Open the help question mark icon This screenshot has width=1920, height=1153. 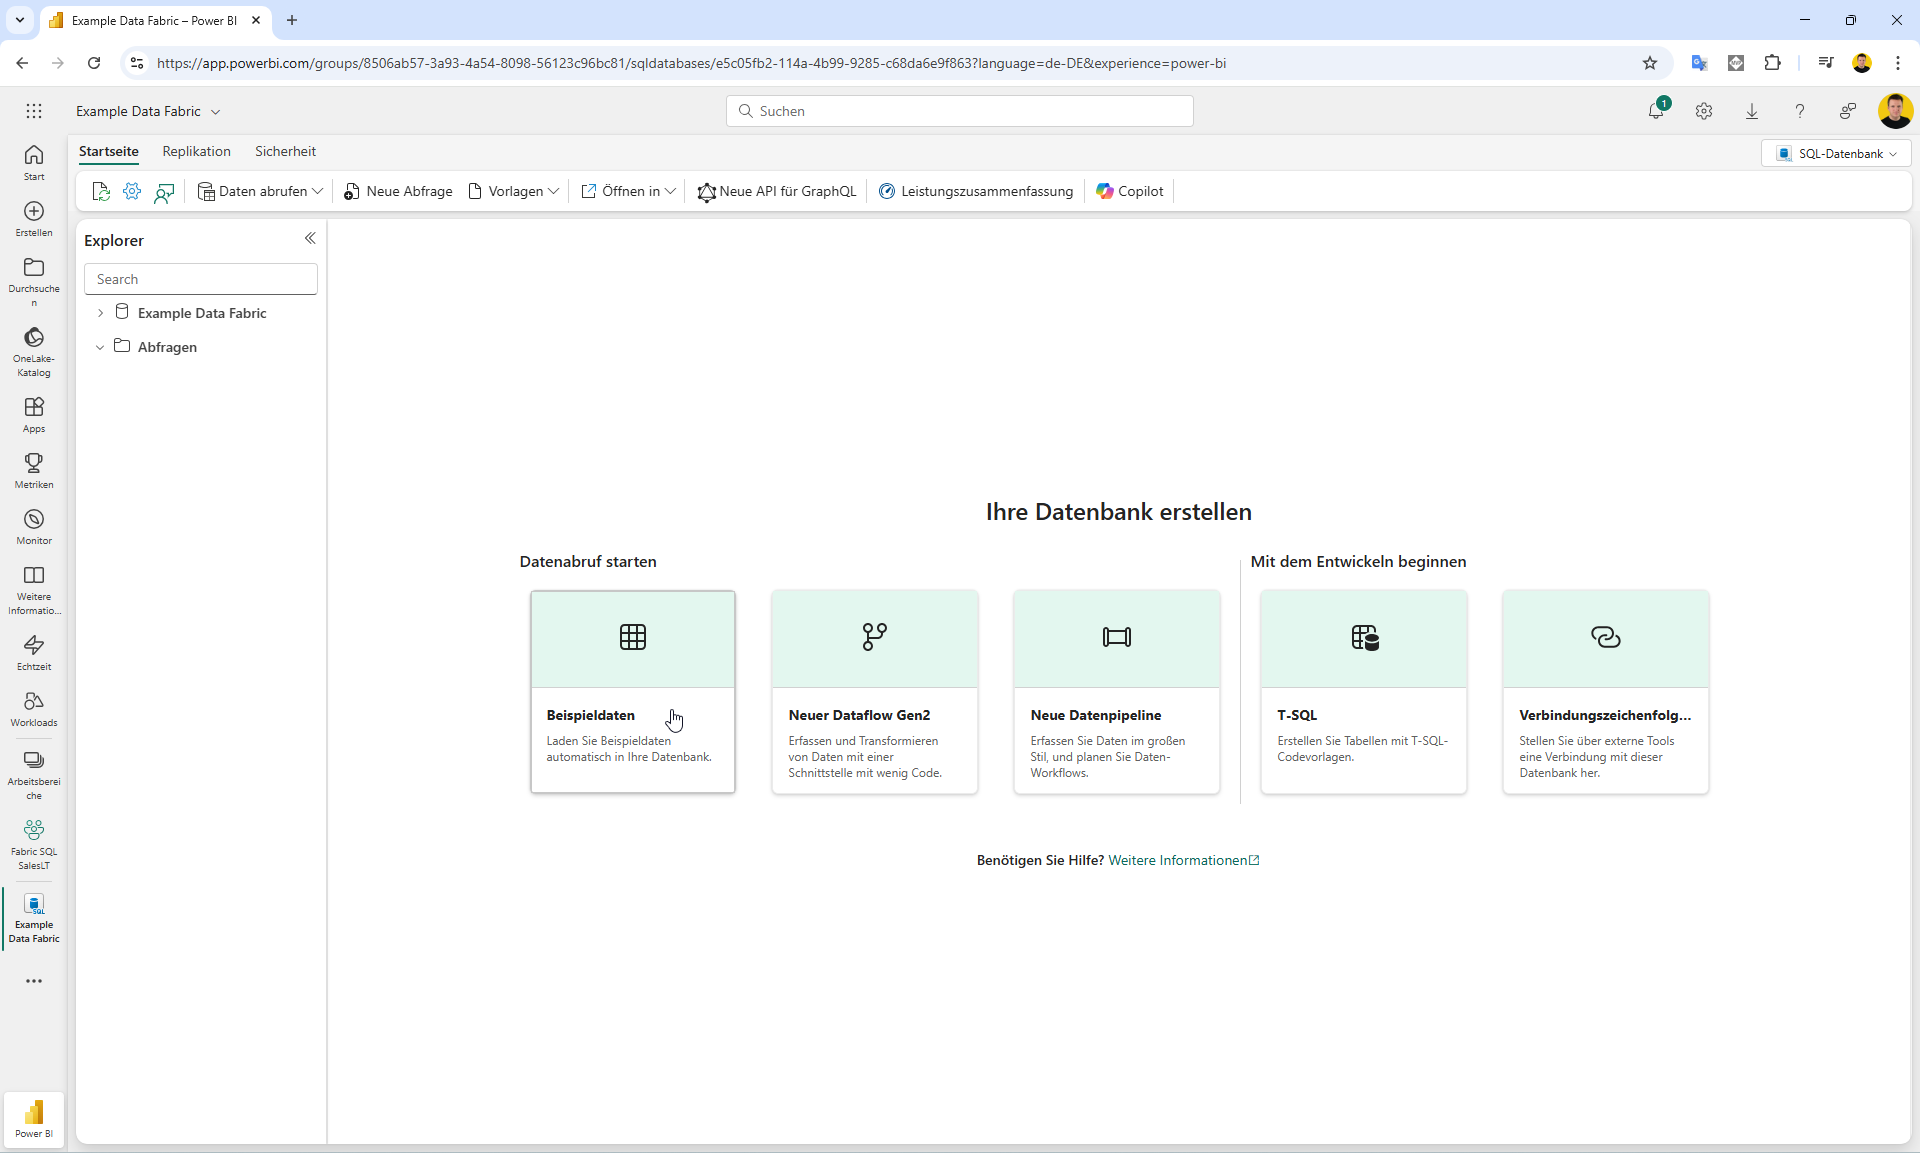point(1800,111)
